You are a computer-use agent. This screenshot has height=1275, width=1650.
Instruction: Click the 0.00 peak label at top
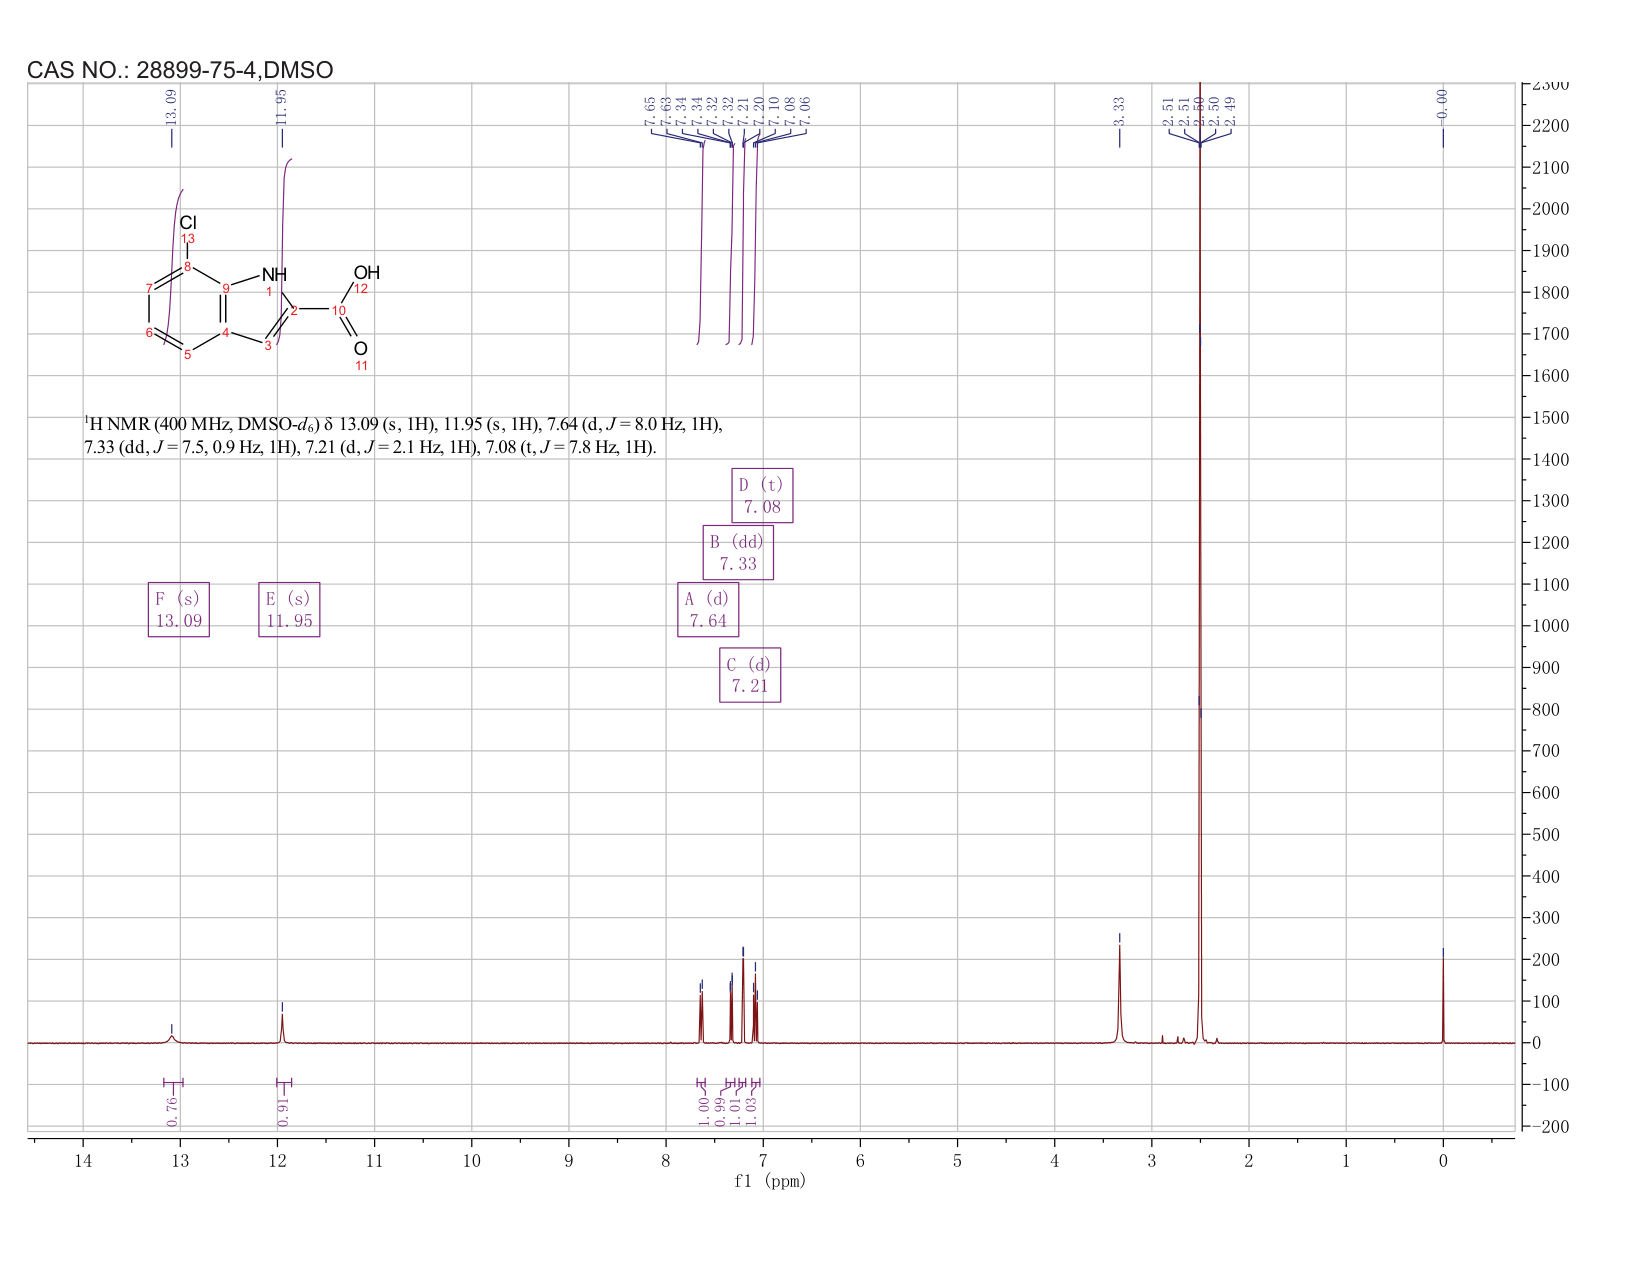[1442, 105]
